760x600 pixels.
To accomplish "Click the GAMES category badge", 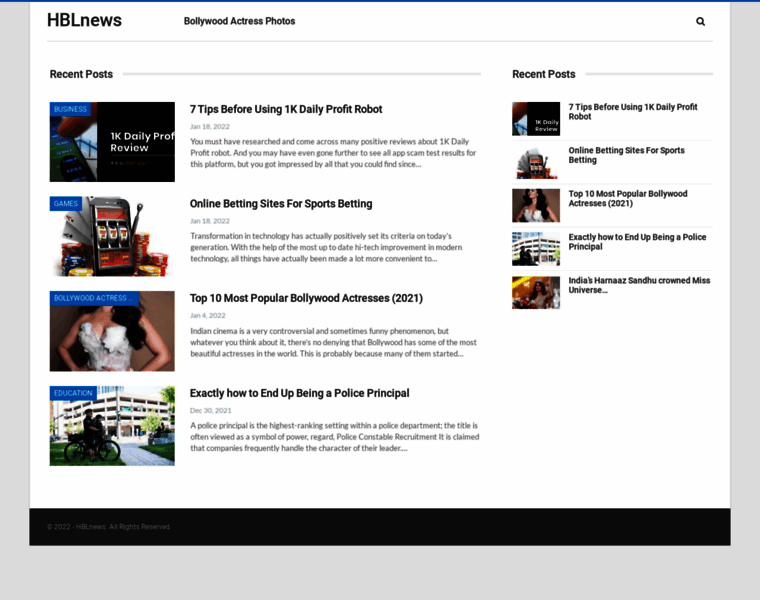I will pyautogui.click(x=66, y=203).
